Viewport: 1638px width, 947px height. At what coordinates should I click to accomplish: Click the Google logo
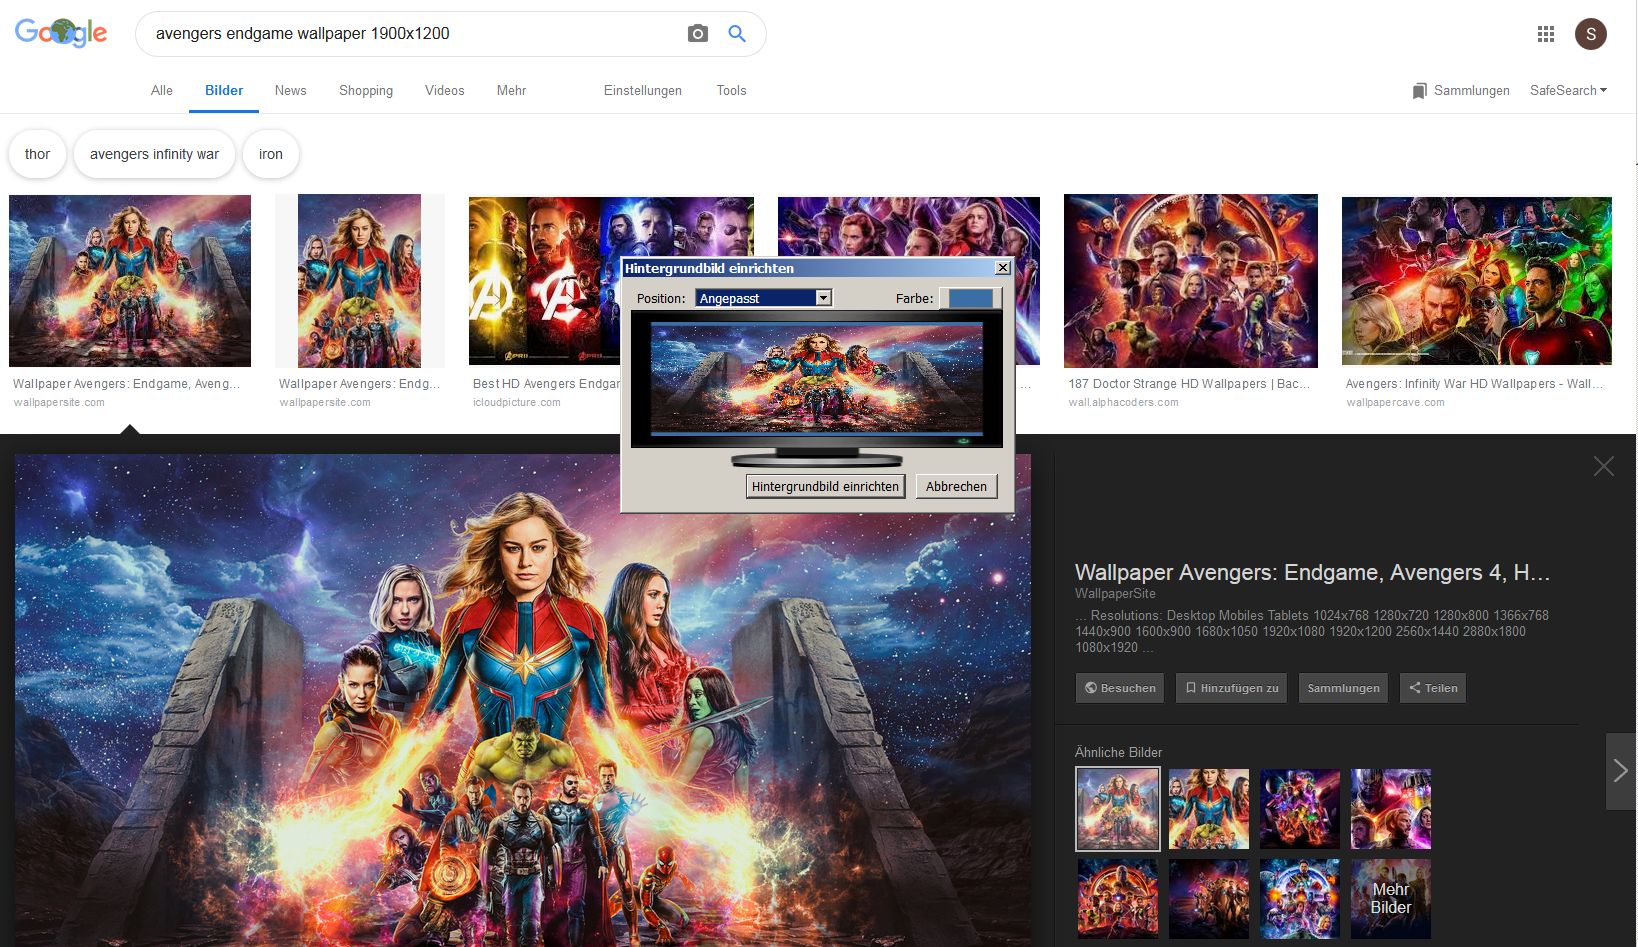click(x=61, y=33)
